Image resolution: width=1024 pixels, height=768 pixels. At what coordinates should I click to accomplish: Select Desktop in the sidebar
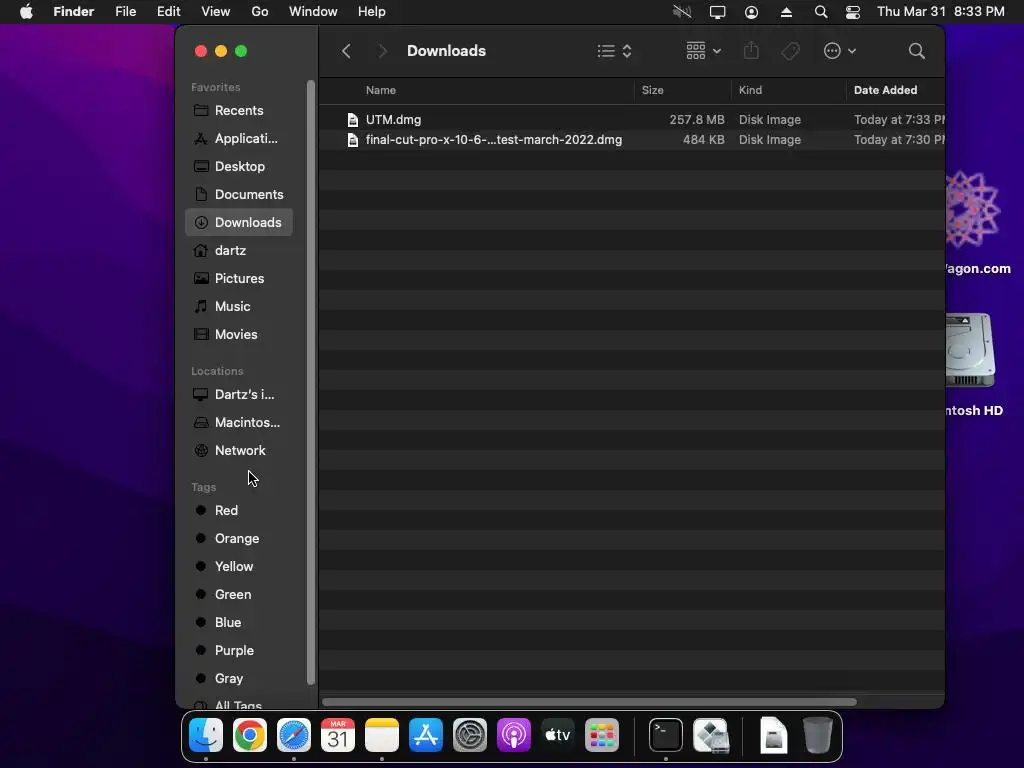coord(239,167)
